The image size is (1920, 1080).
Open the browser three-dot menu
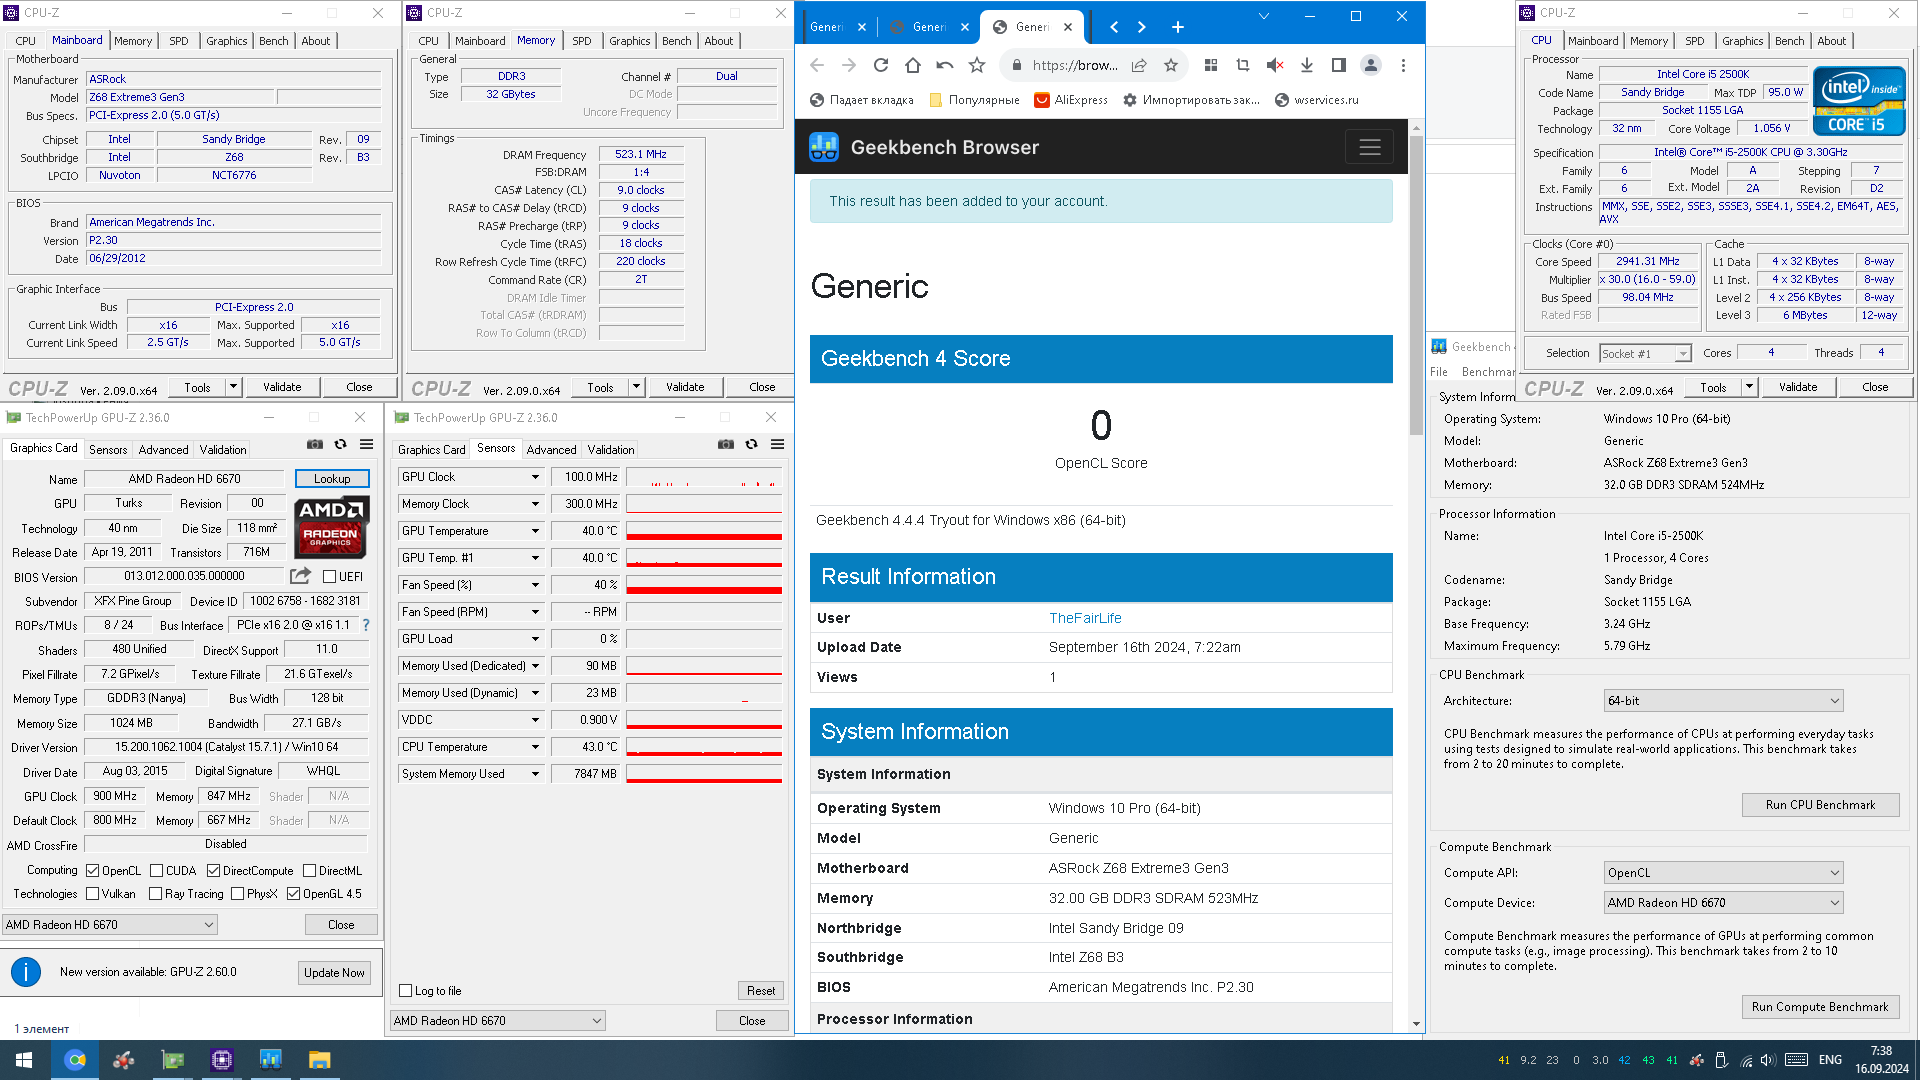pyautogui.click(x=1403, y=65)
